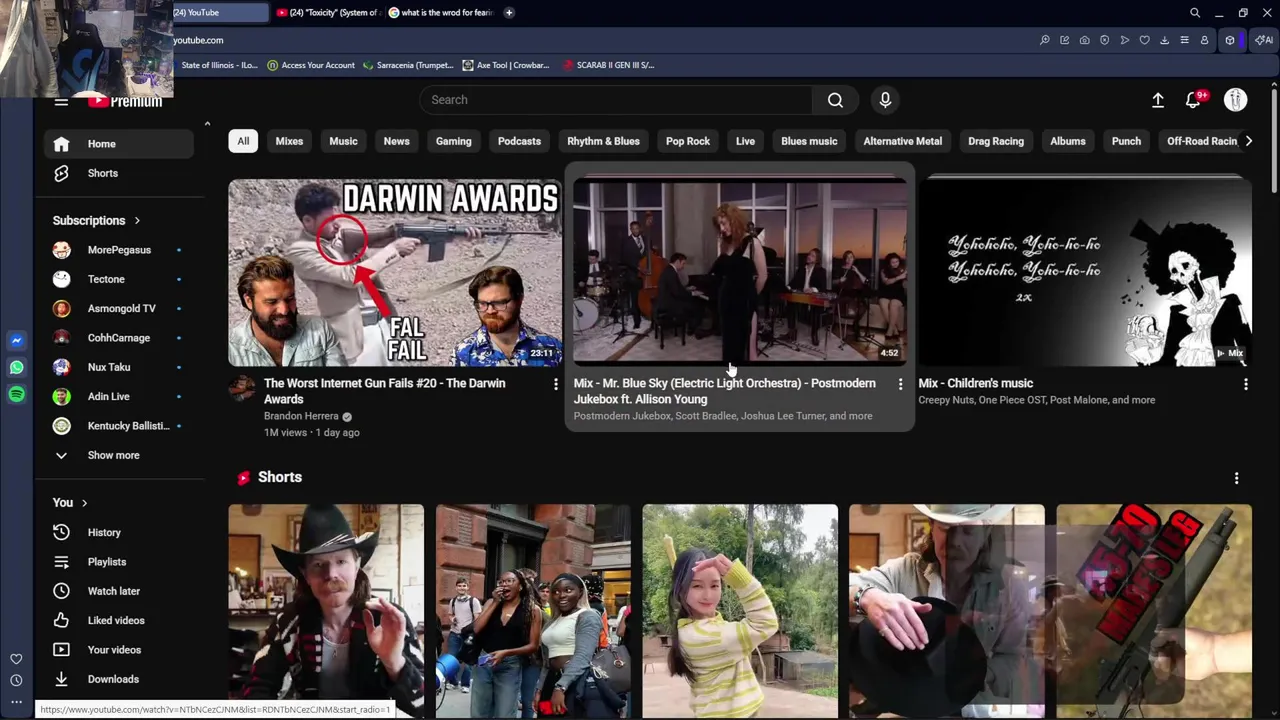Open the Downloads sidebar item
Screen dimensions: 1280x720
click(119, 679)
